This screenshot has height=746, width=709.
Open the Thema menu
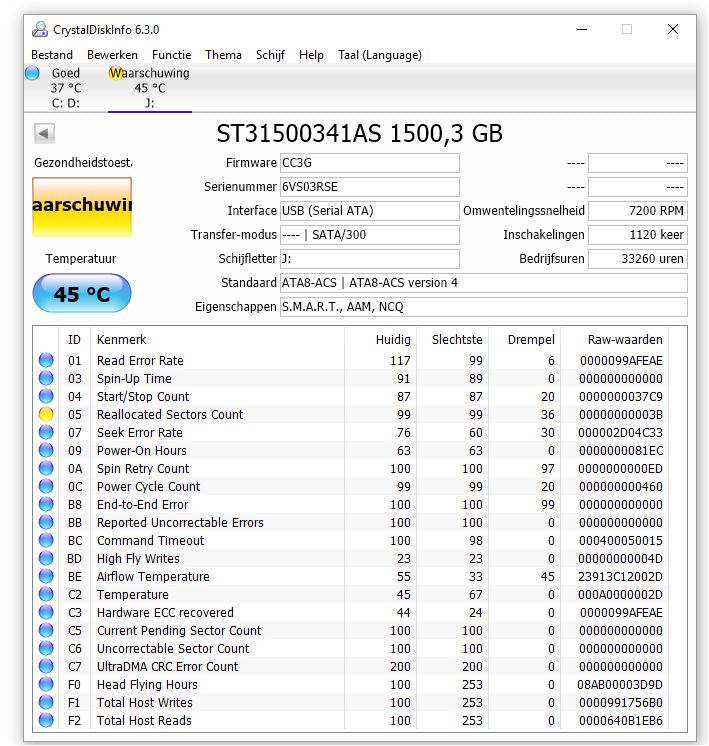tap(223, 55)
